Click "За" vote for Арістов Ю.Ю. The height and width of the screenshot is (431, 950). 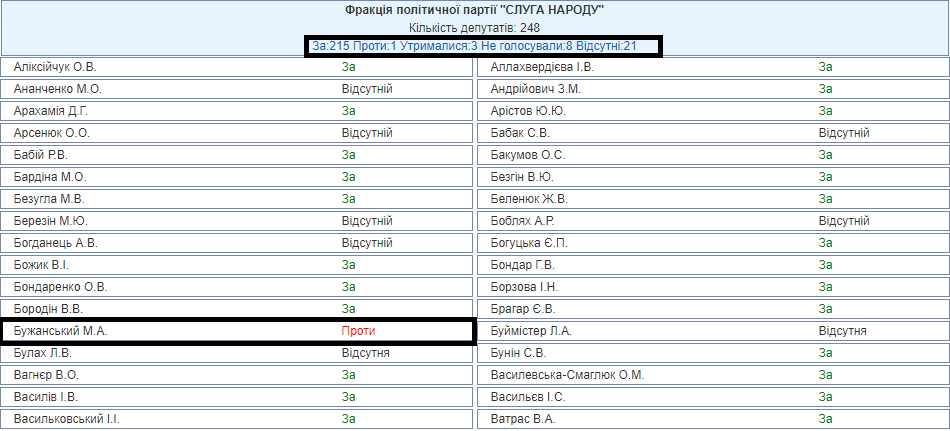pyautogui.click(x=825, y=111)
